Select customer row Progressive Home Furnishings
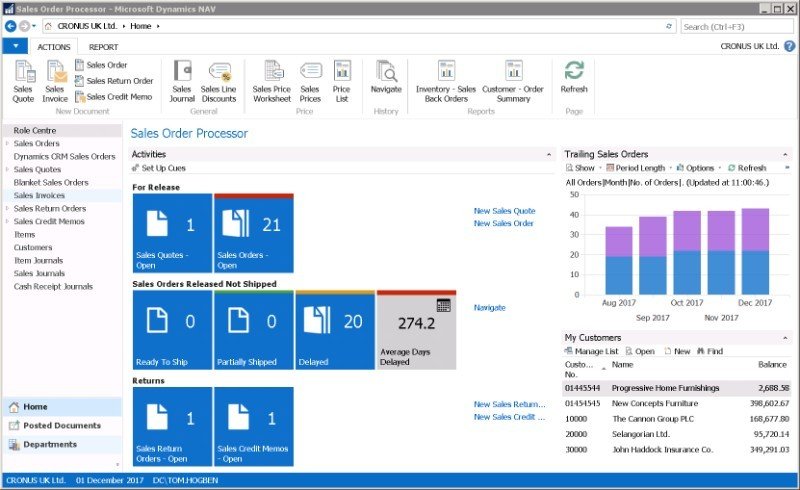800x490 pixels. click(677, 388)
